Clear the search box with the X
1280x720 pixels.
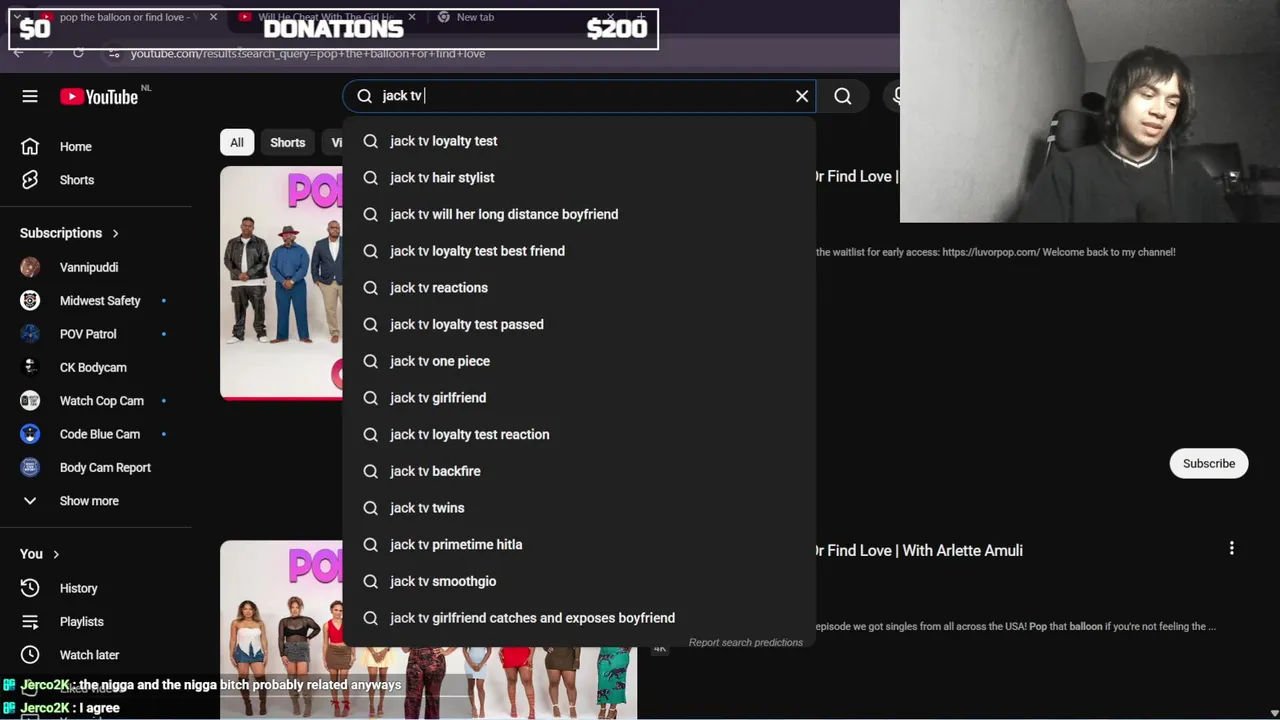[802, 96]
